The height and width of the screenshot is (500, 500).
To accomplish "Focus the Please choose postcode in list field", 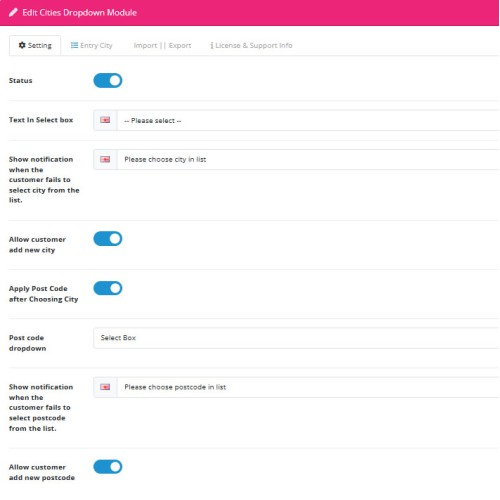I will [308, 387].
